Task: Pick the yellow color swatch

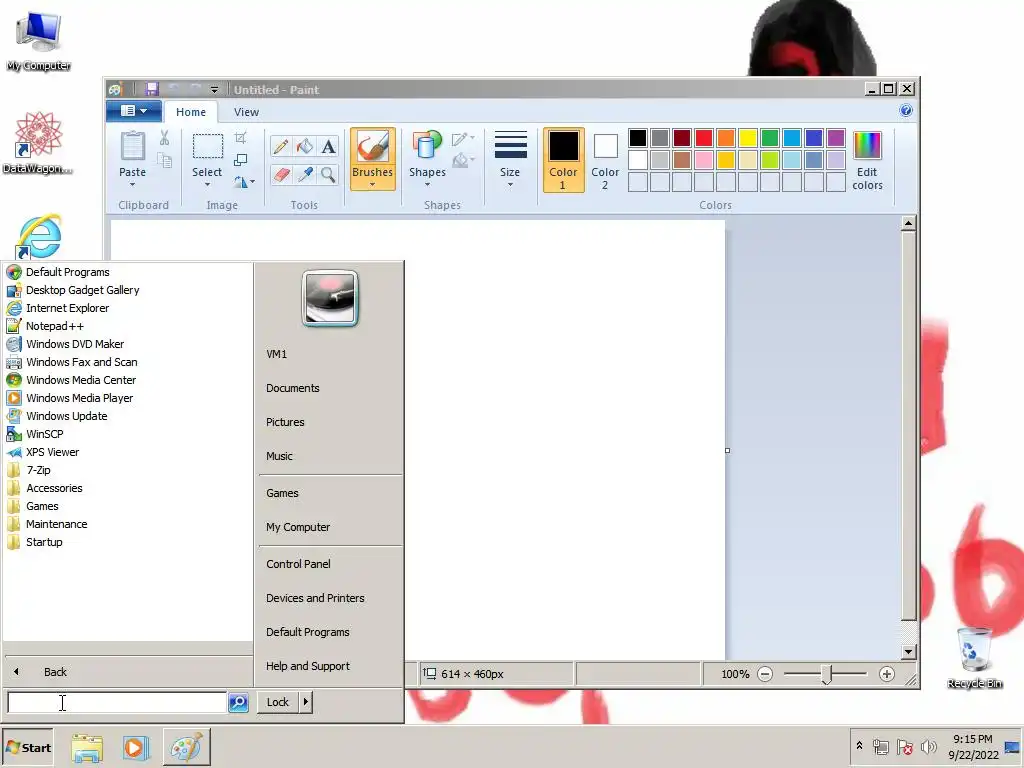Action: point(748,138)
